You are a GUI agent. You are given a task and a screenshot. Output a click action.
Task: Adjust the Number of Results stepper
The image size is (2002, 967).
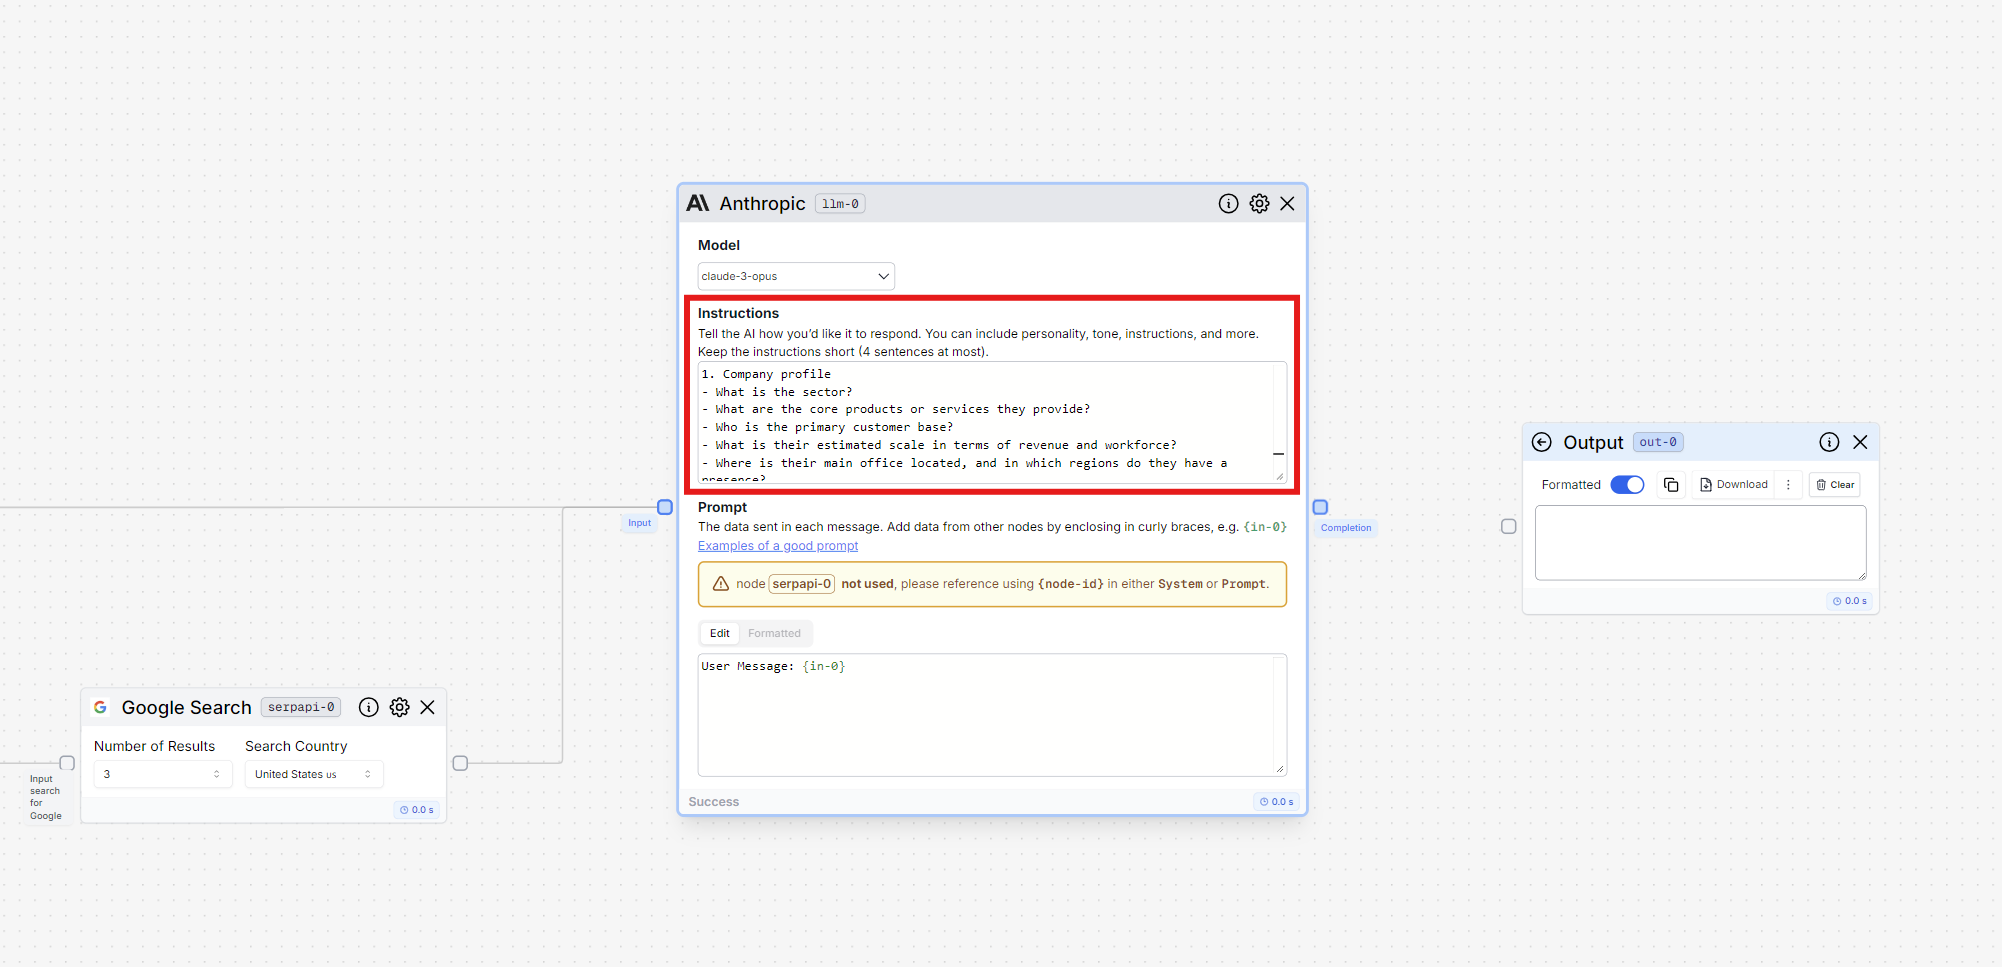(216, 774)
